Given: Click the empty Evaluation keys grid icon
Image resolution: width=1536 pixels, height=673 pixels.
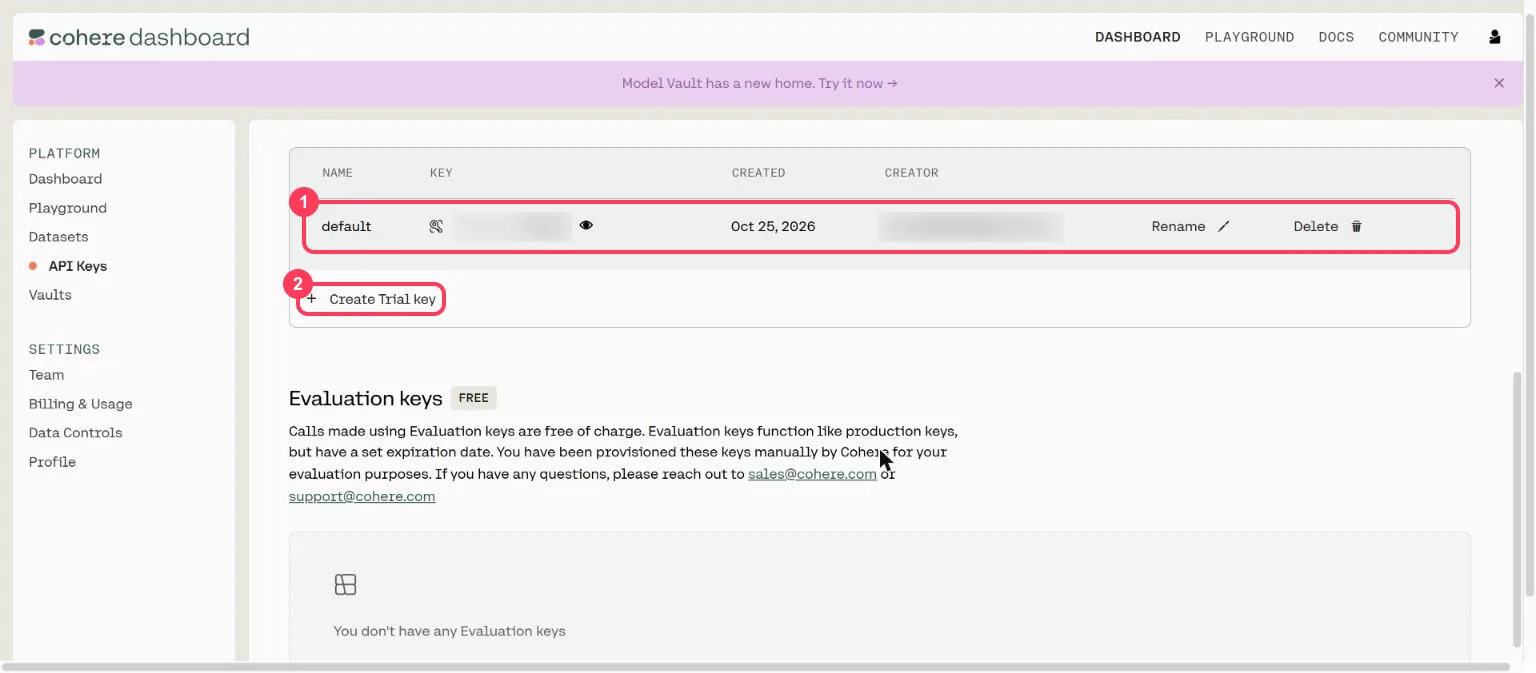Looking at the screenshot, I should coord(345,585).
